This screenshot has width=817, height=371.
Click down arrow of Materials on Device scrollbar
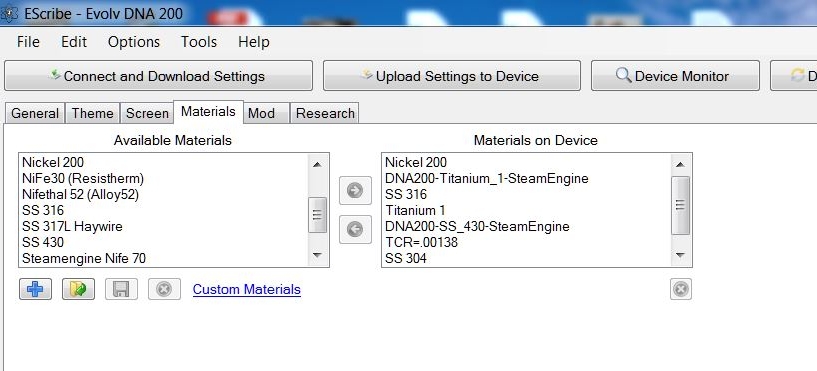pos(680,255)
